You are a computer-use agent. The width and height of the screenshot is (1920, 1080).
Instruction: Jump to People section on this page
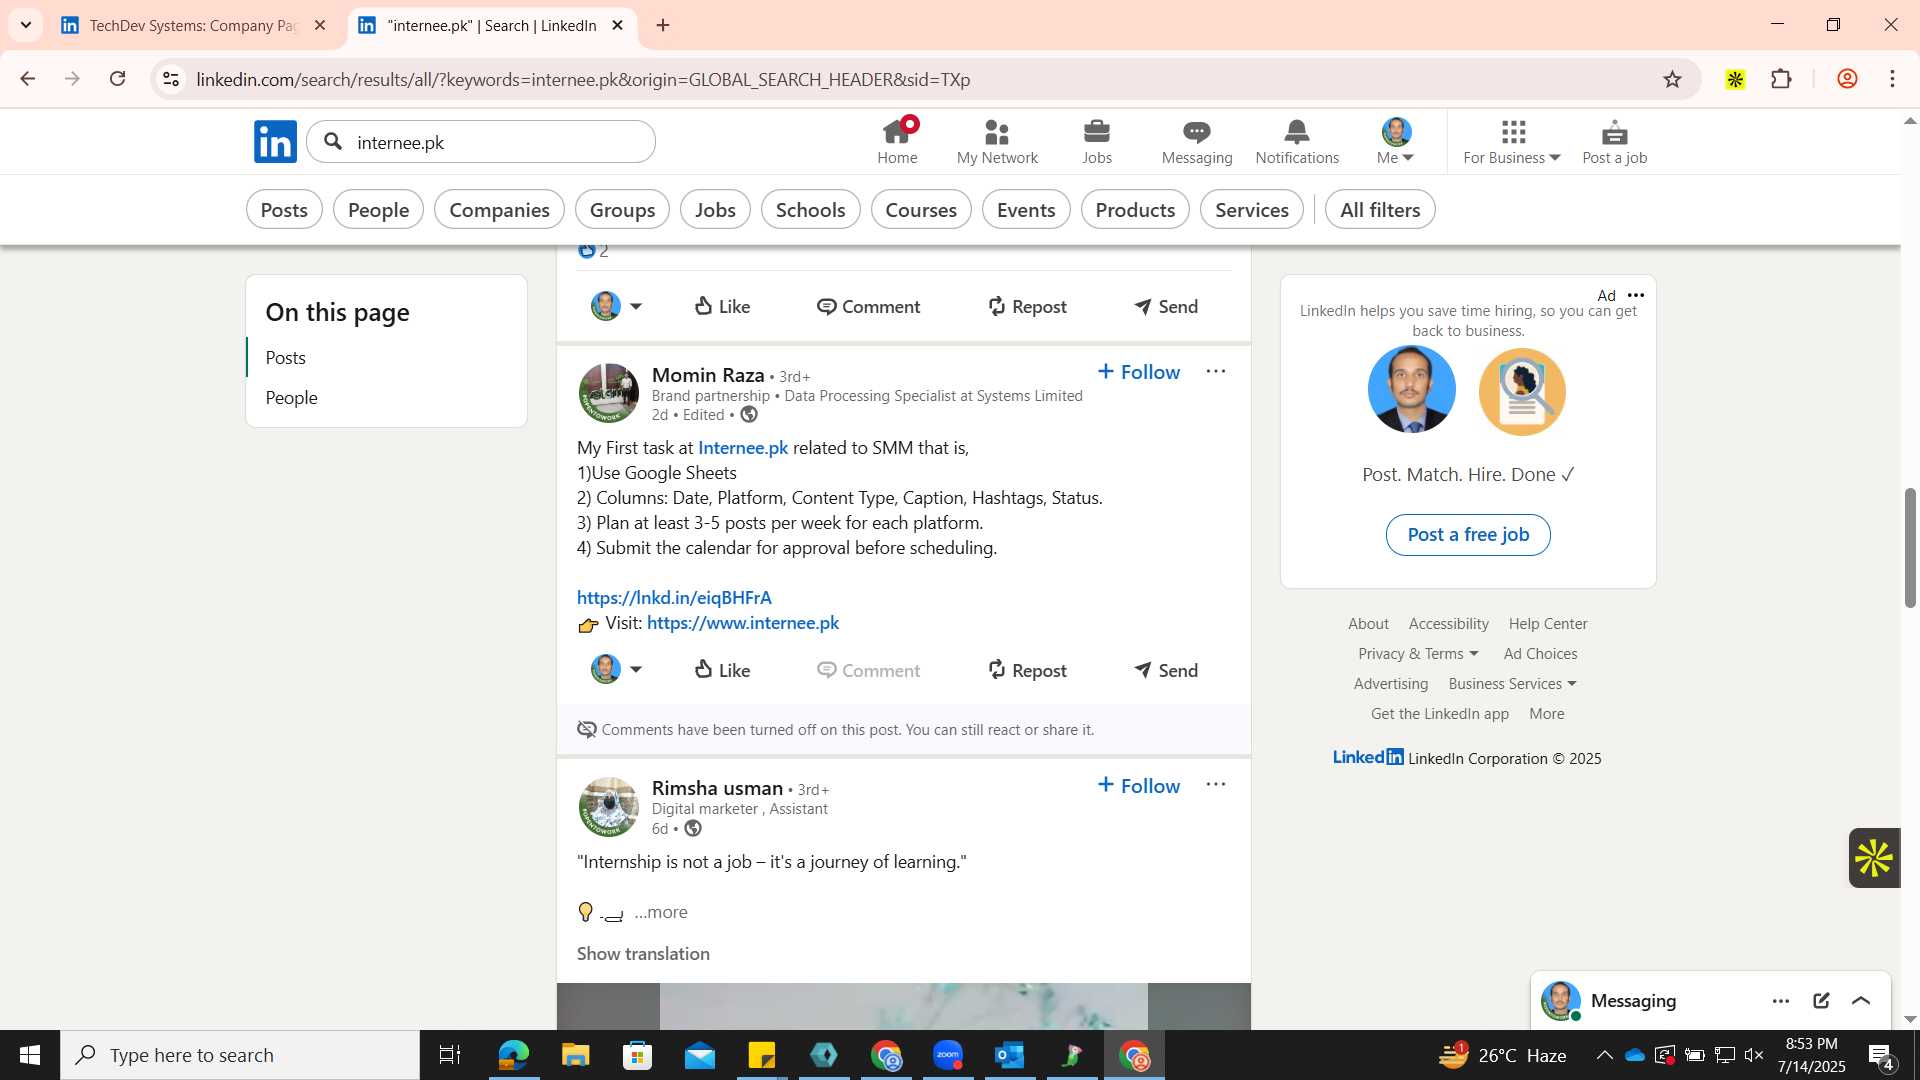(291, 398)
